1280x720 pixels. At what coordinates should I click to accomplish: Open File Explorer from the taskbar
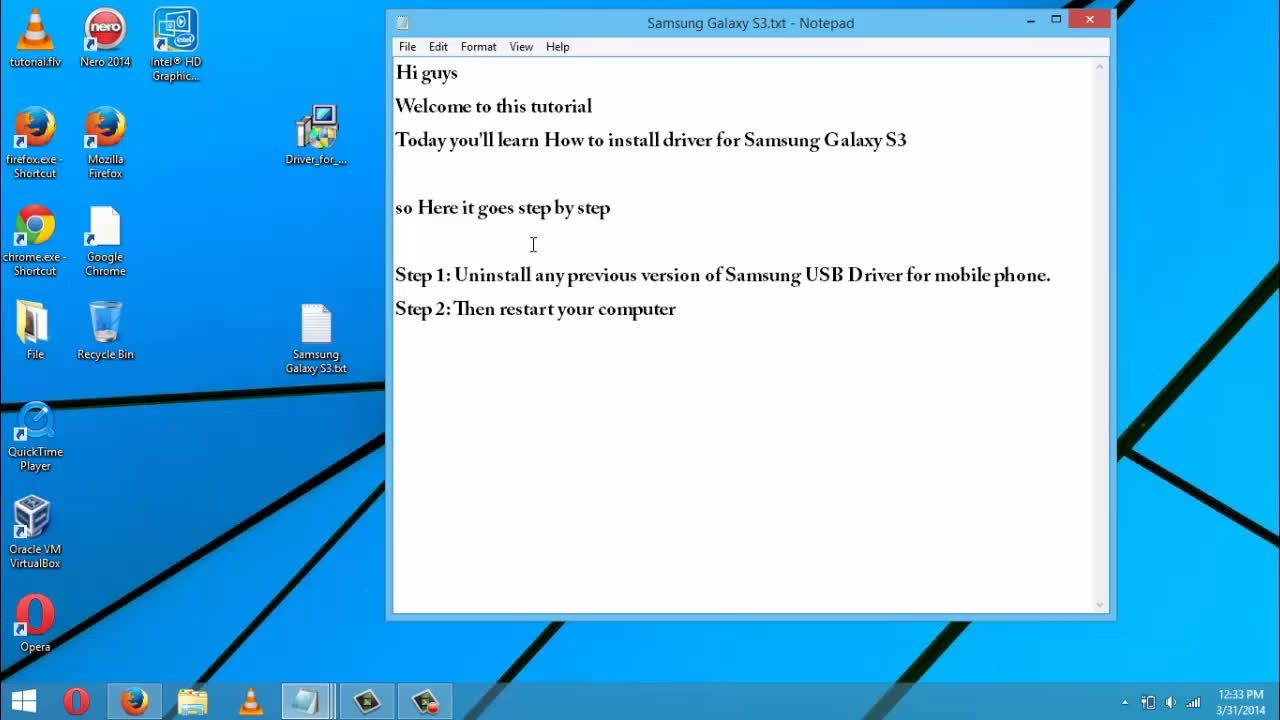tap(192, 702)
